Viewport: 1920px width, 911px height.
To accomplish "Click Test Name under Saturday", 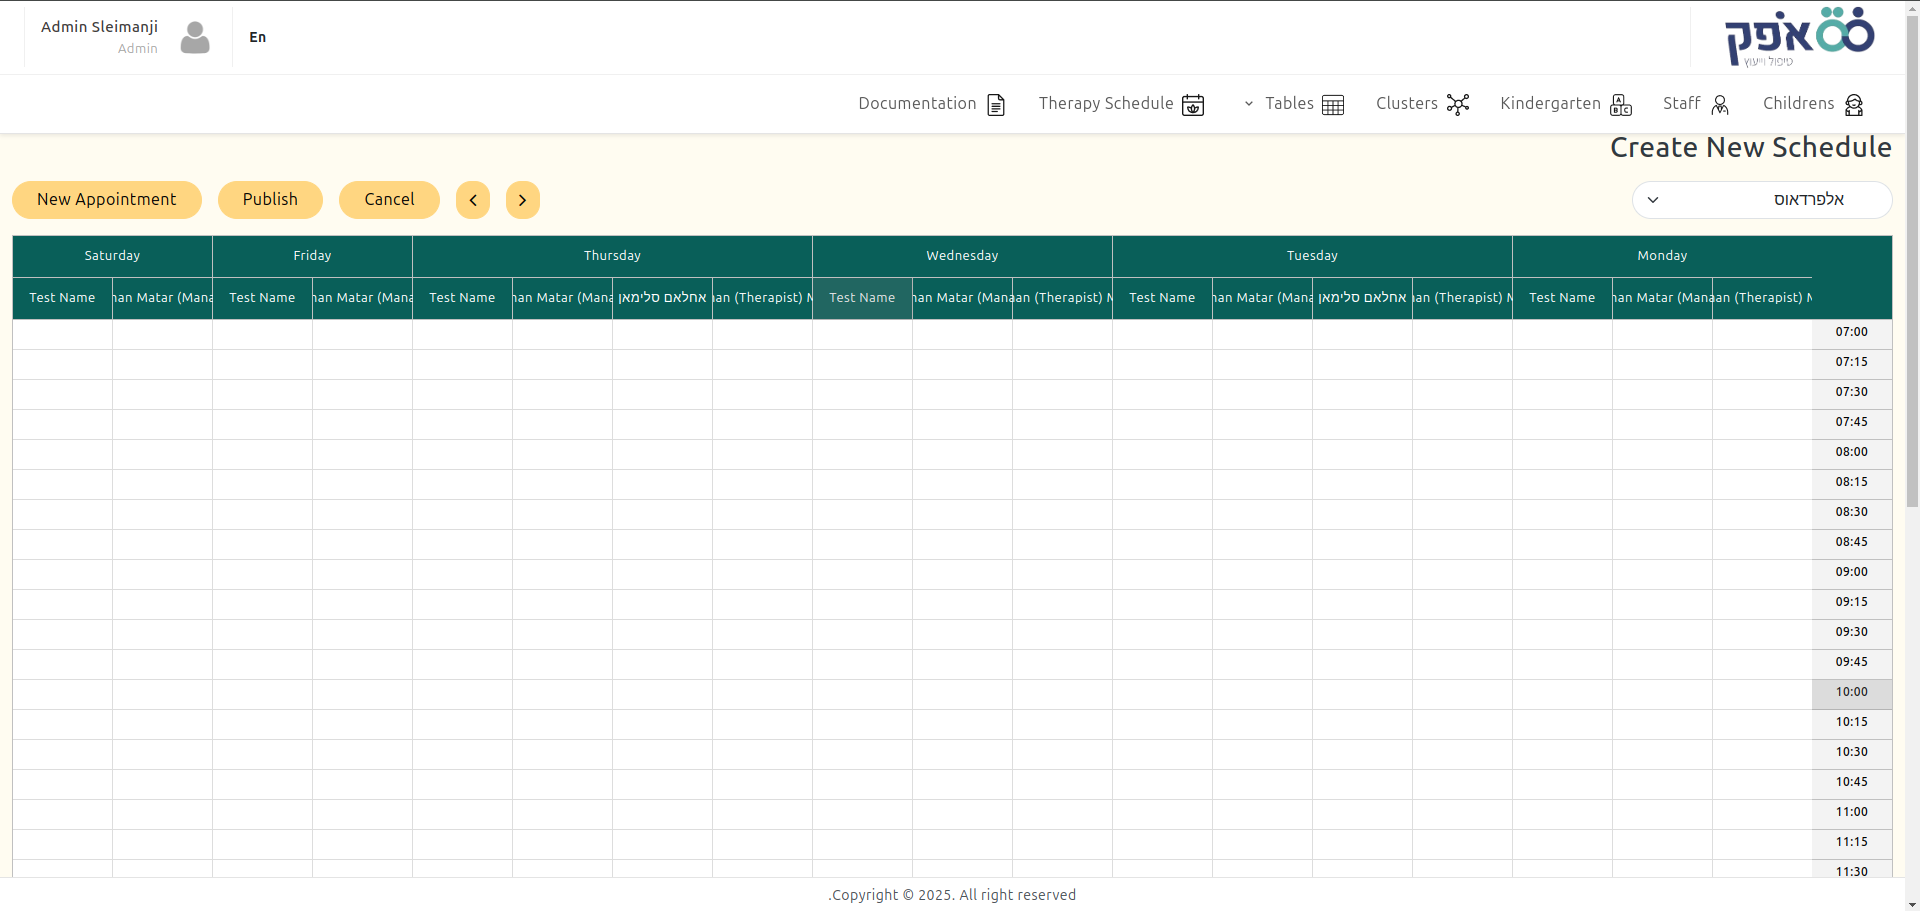I will [x=62, y=298].
